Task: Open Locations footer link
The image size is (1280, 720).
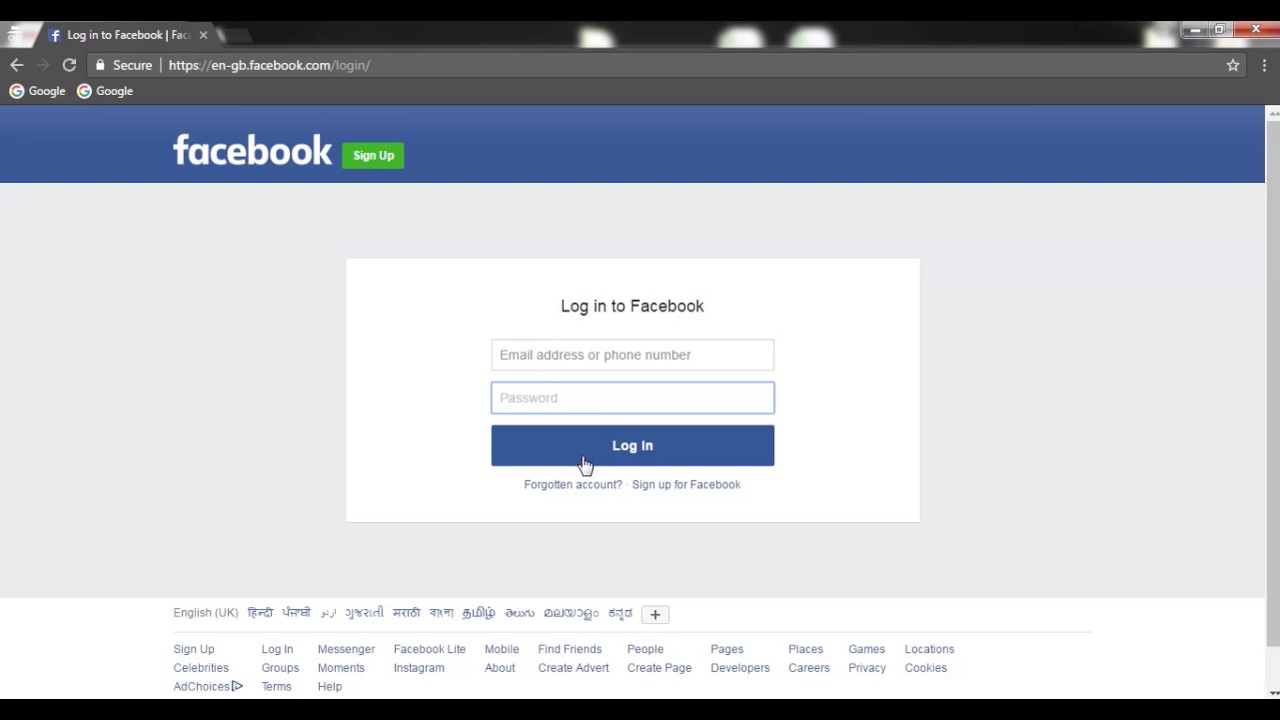Action: click(930, 649)
